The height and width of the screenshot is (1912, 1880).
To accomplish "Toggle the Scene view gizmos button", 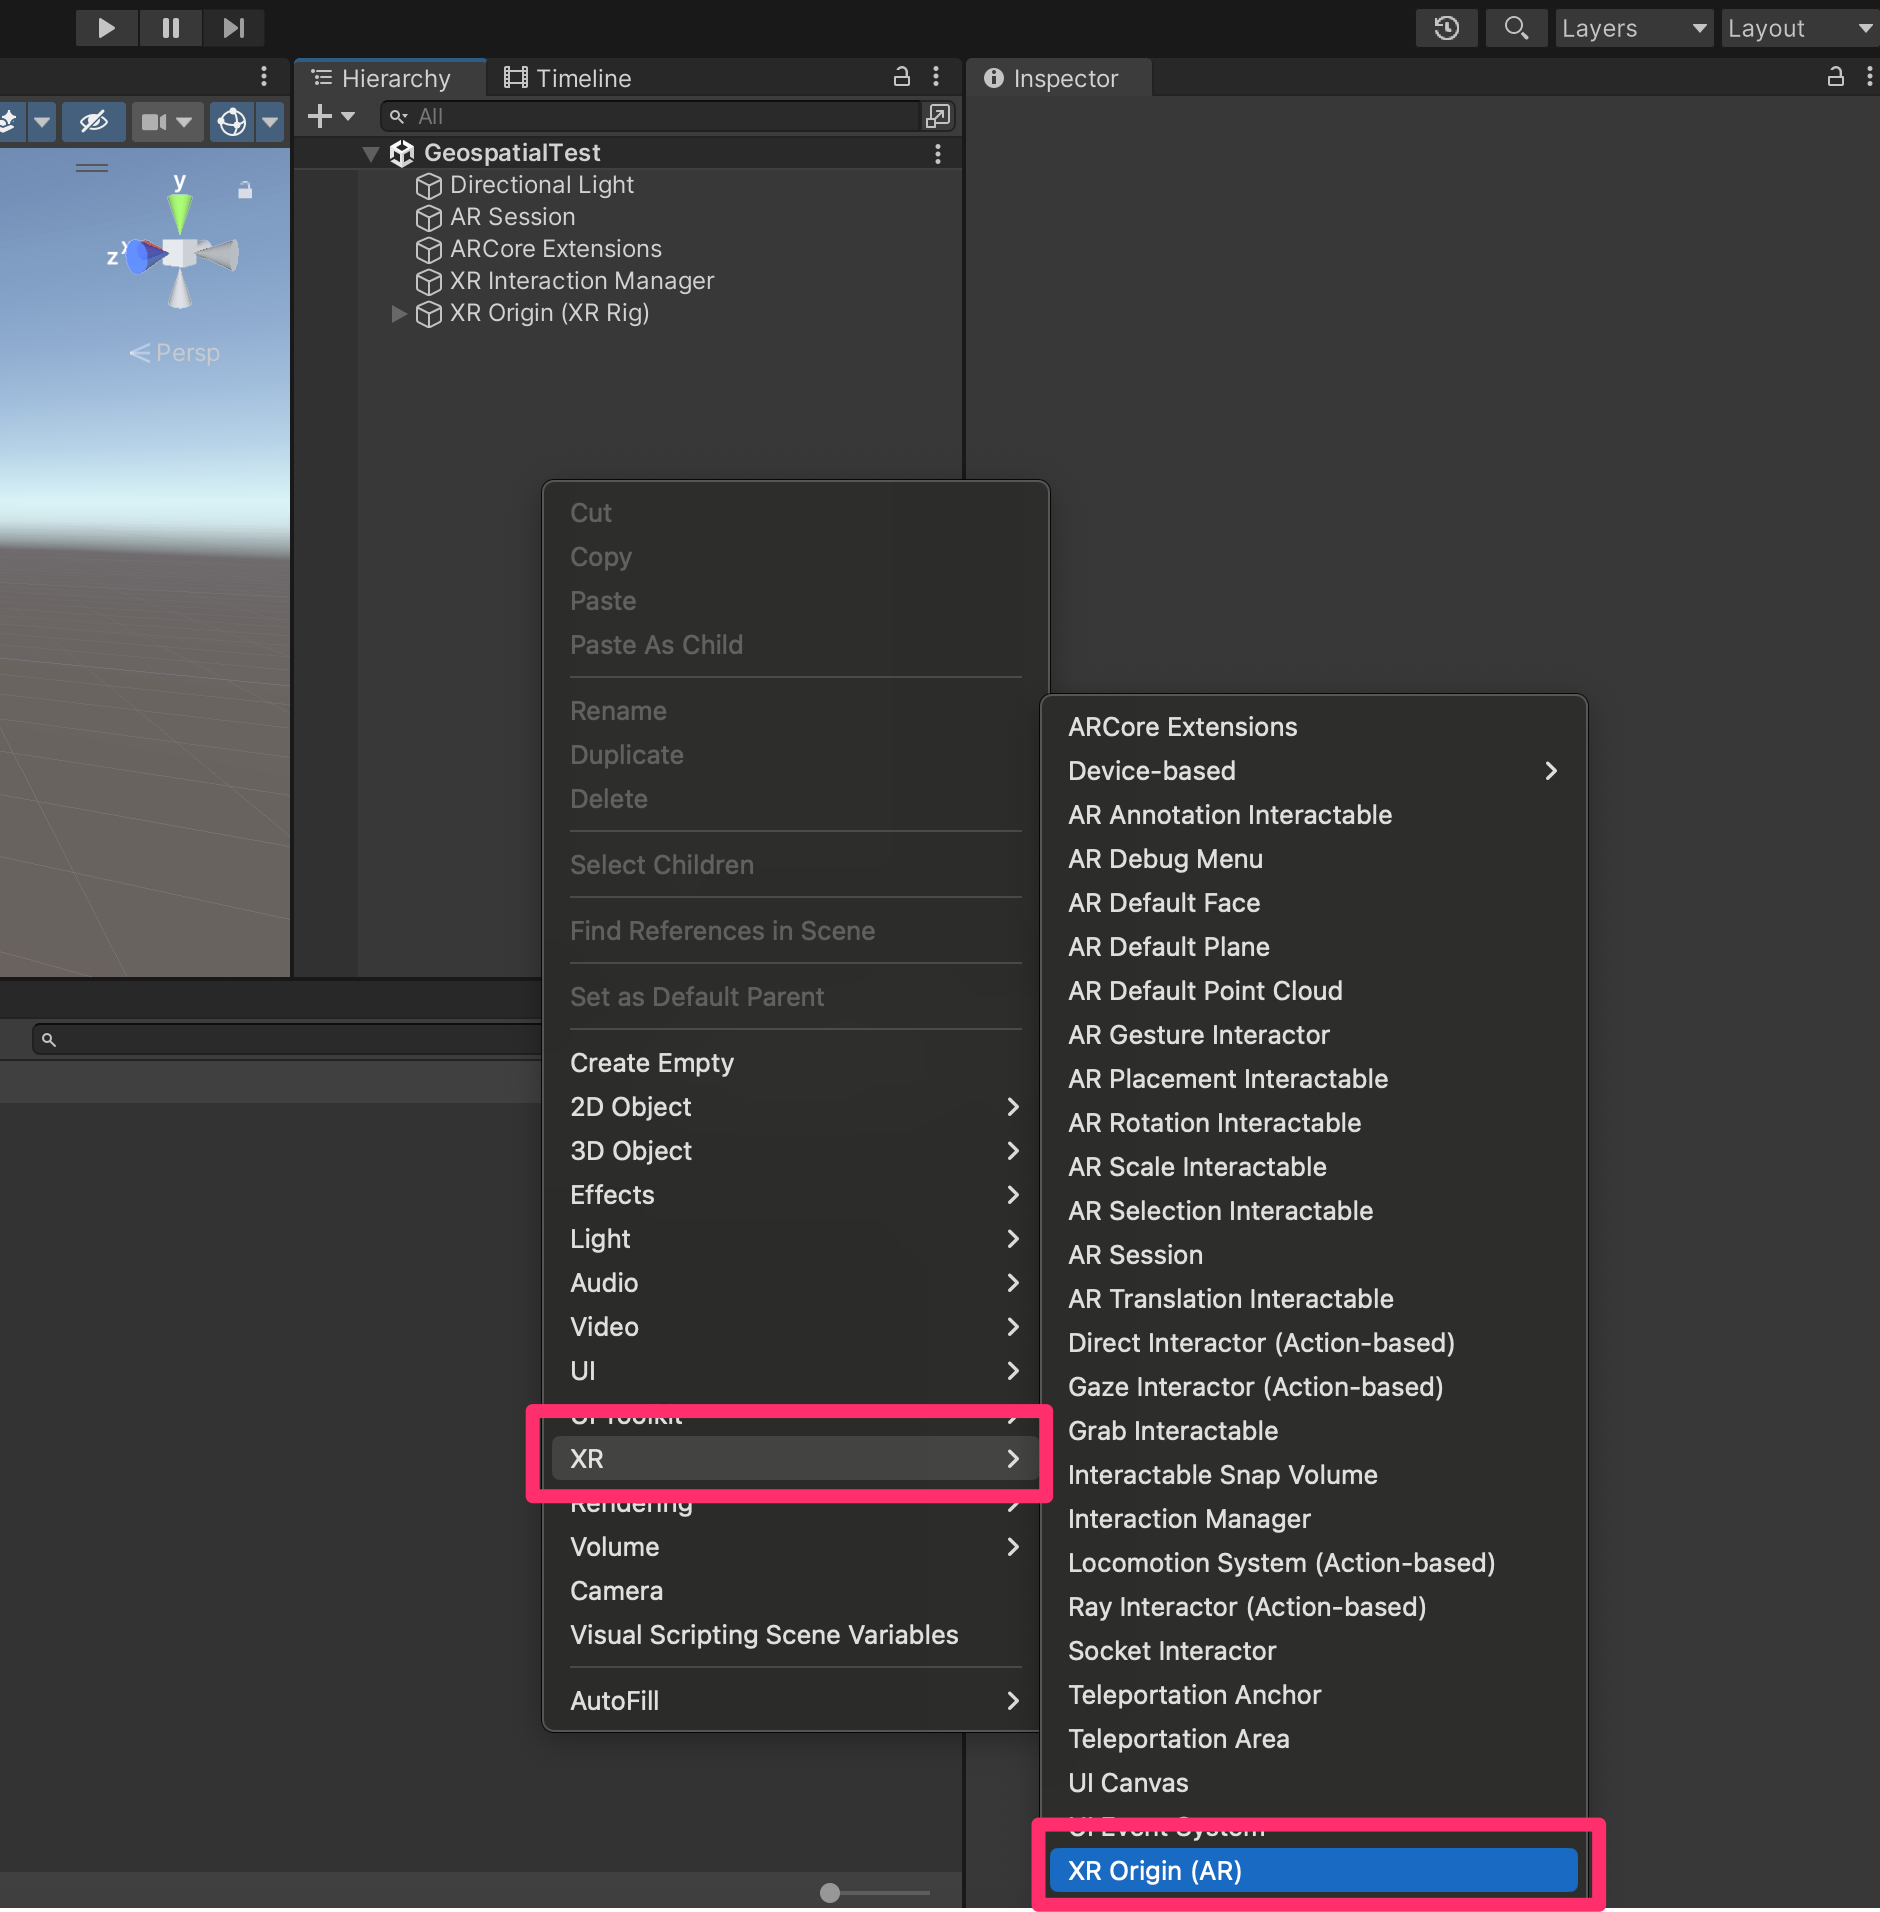I will click(232, 122).
